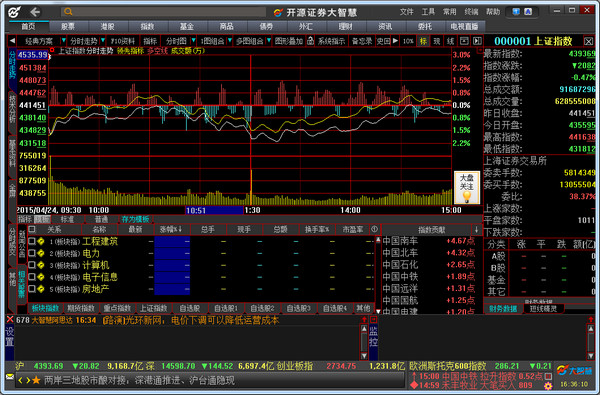This screenshot has width=600, height=395.
Task: Expand the 多图组合 dropdown arrow
Action: [x=269, y=40]
